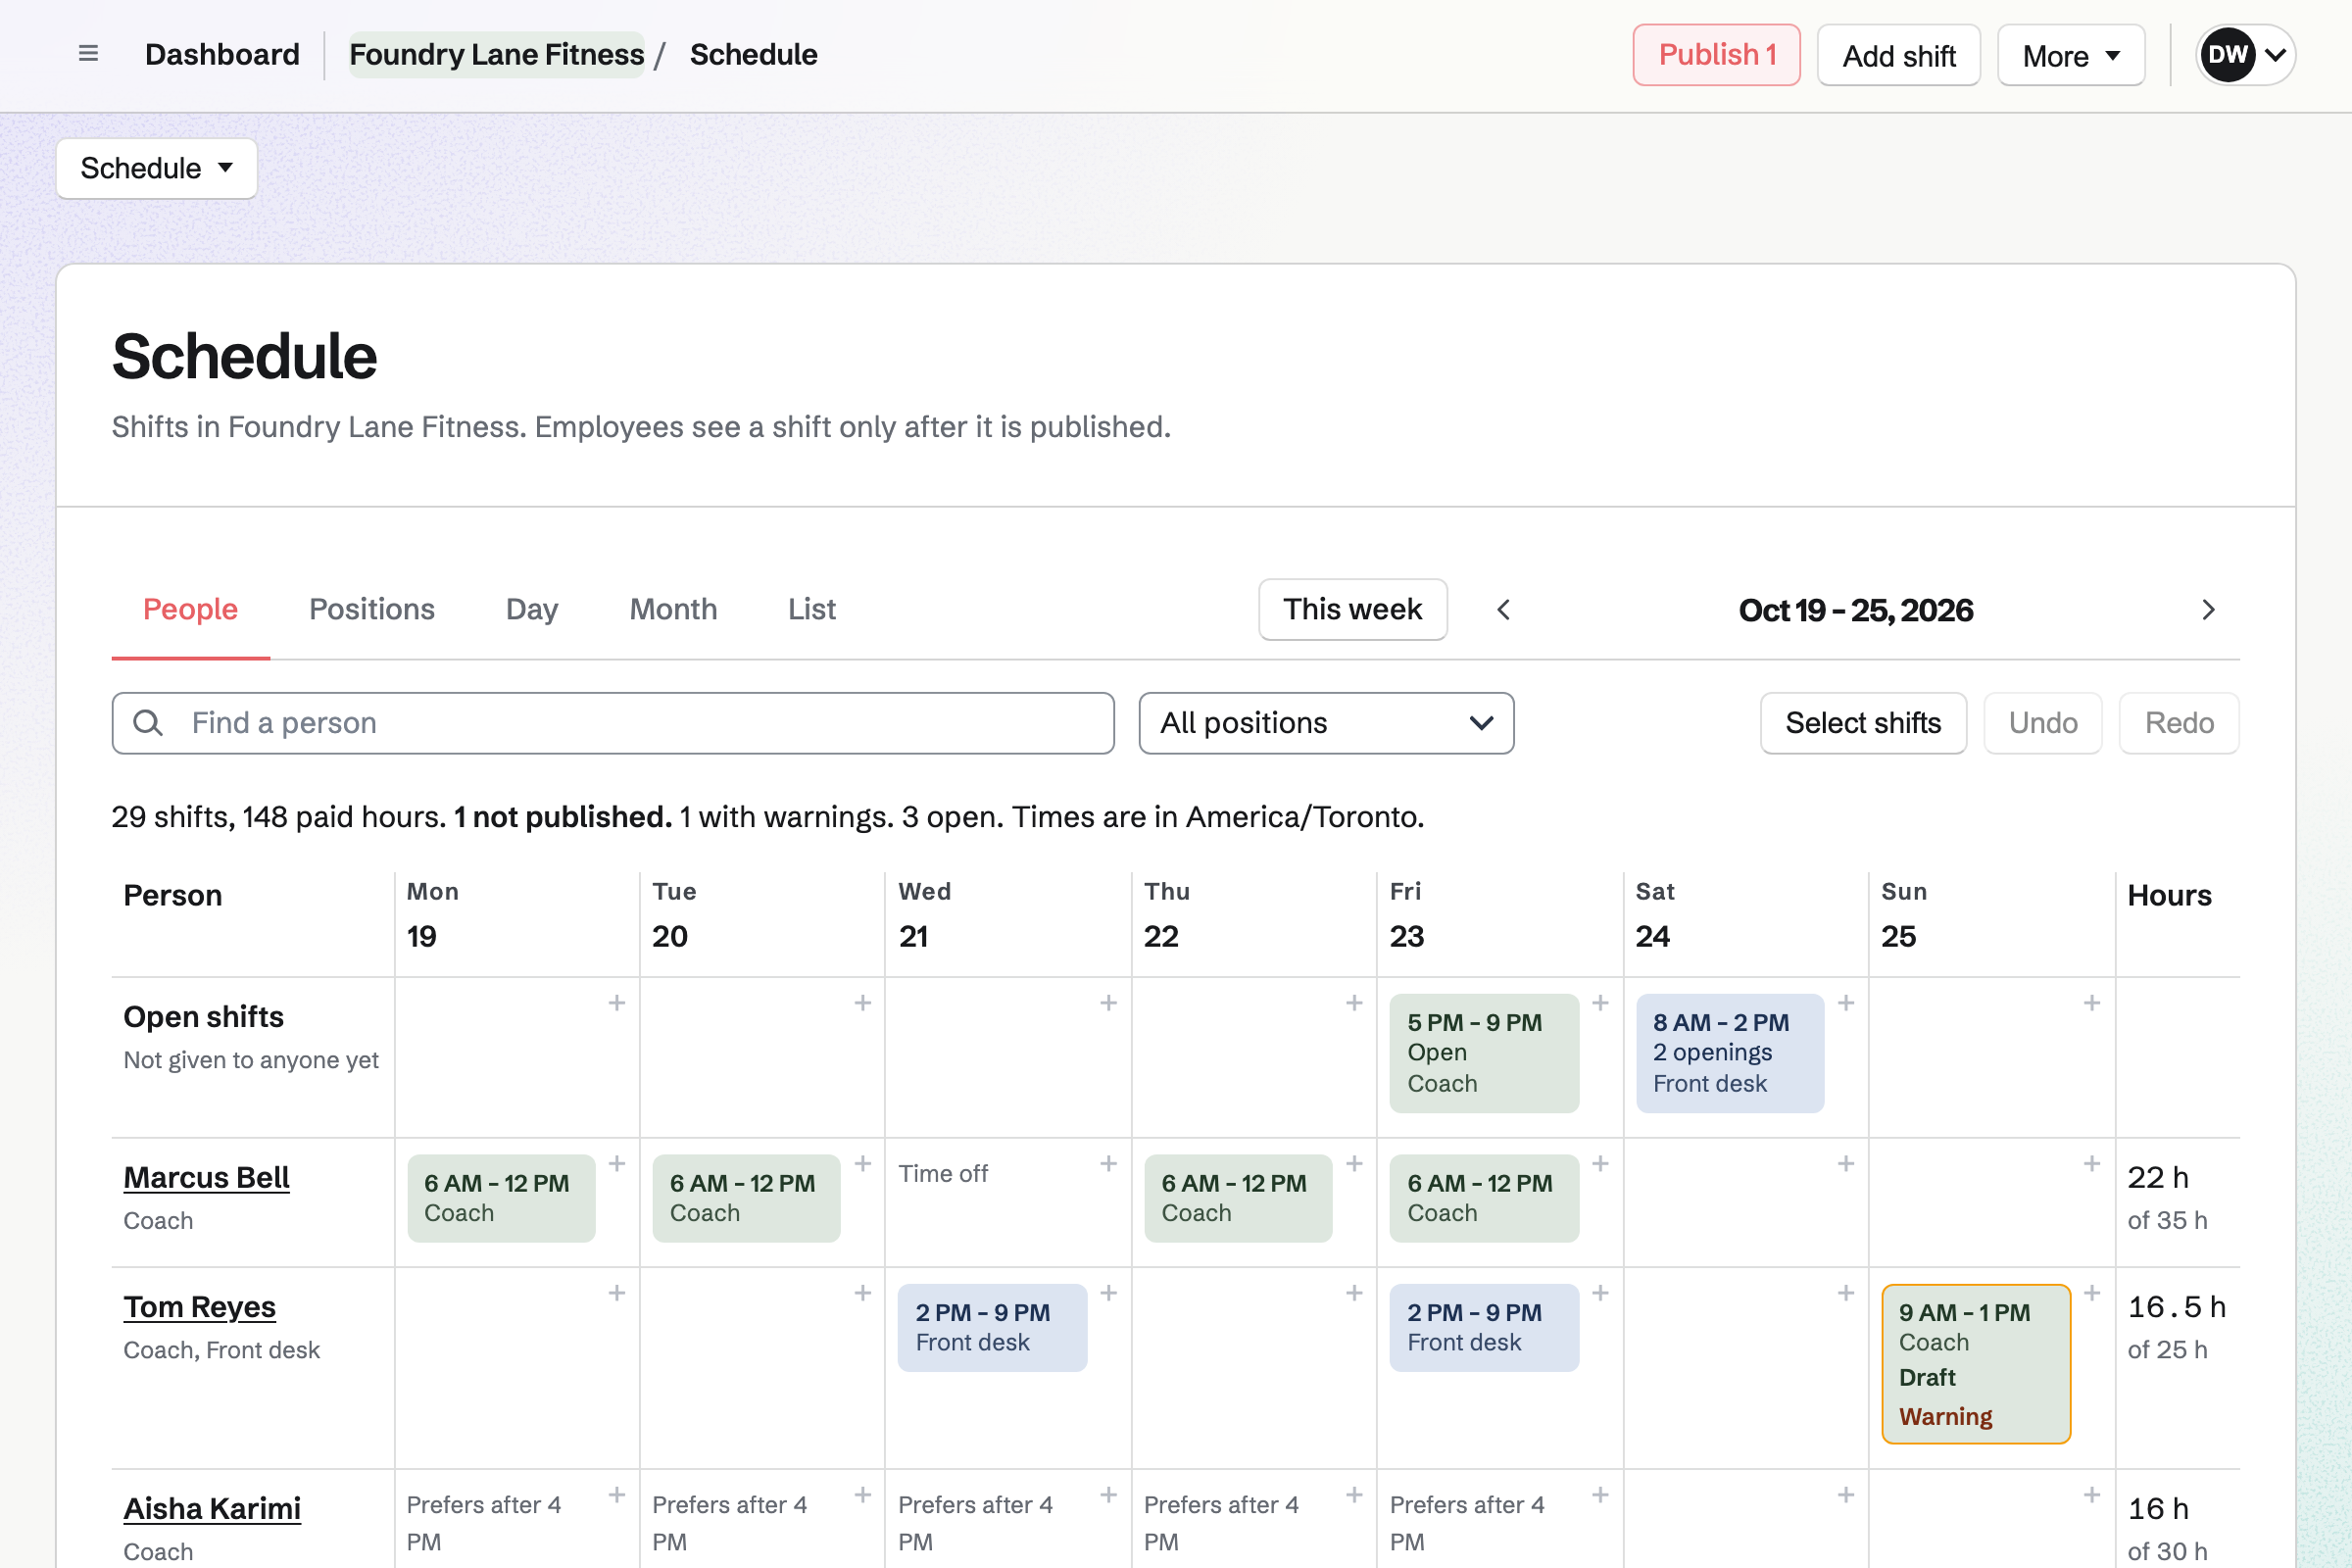The width and height of the screenshot is (2352, 1568).
Task: Go to previous week arrow
Action: click(1503, 610)
